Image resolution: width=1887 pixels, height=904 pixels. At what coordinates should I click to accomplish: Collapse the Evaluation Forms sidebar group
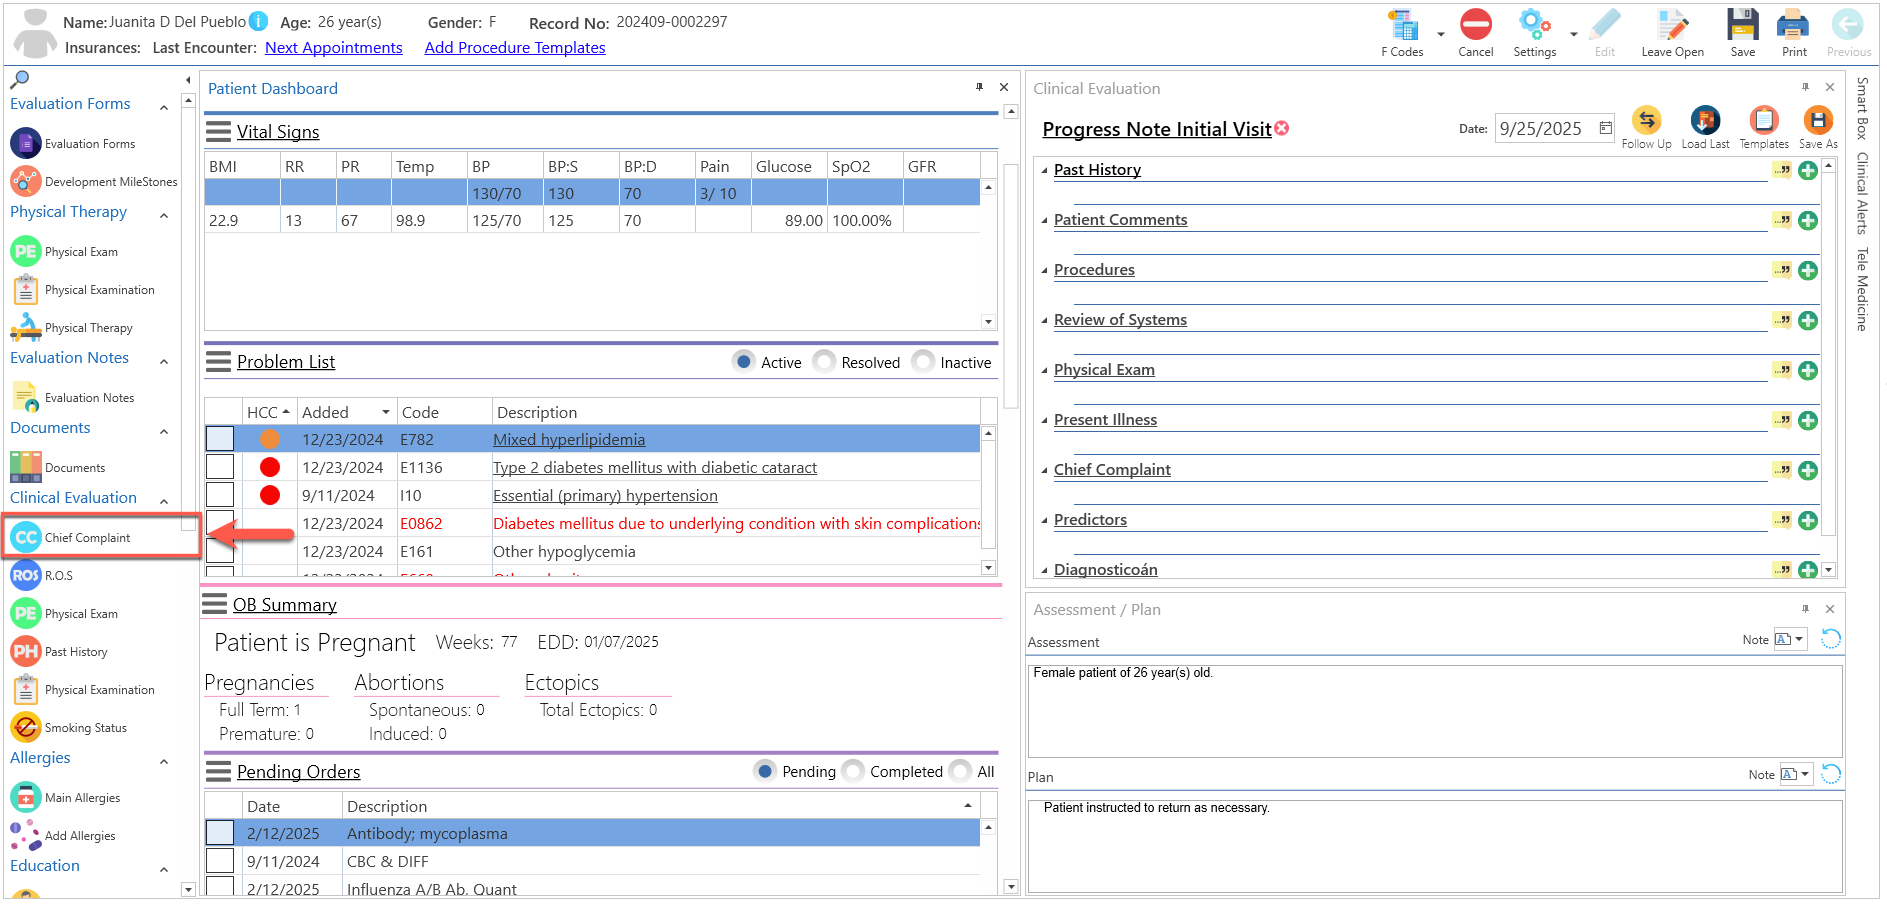click(x=164, y=106)
